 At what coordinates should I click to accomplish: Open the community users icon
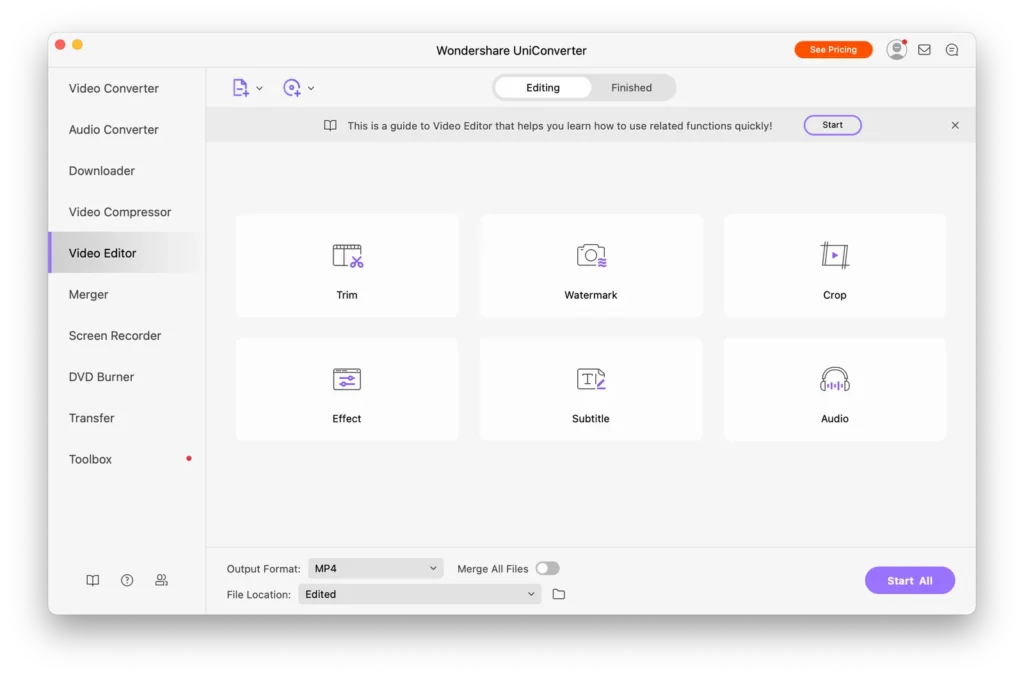coord(161,580)
